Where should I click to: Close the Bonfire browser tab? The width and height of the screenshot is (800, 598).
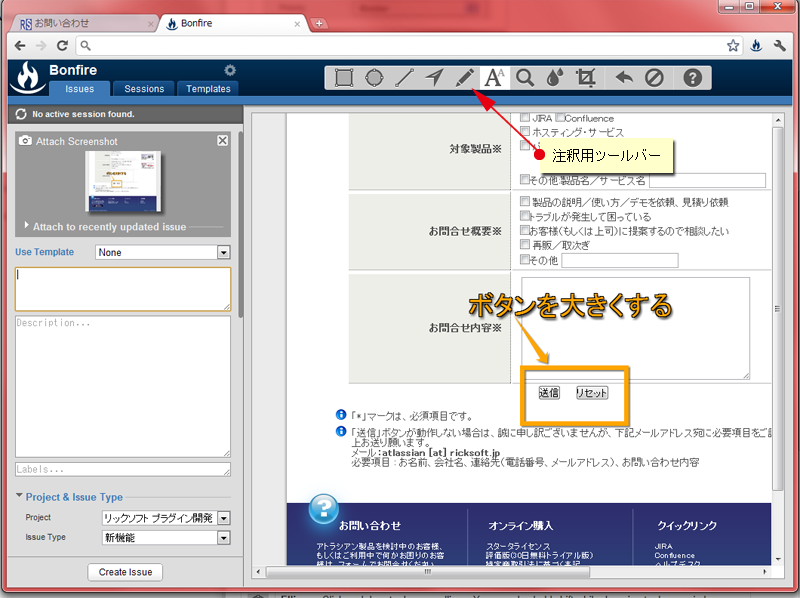[297, 24]
